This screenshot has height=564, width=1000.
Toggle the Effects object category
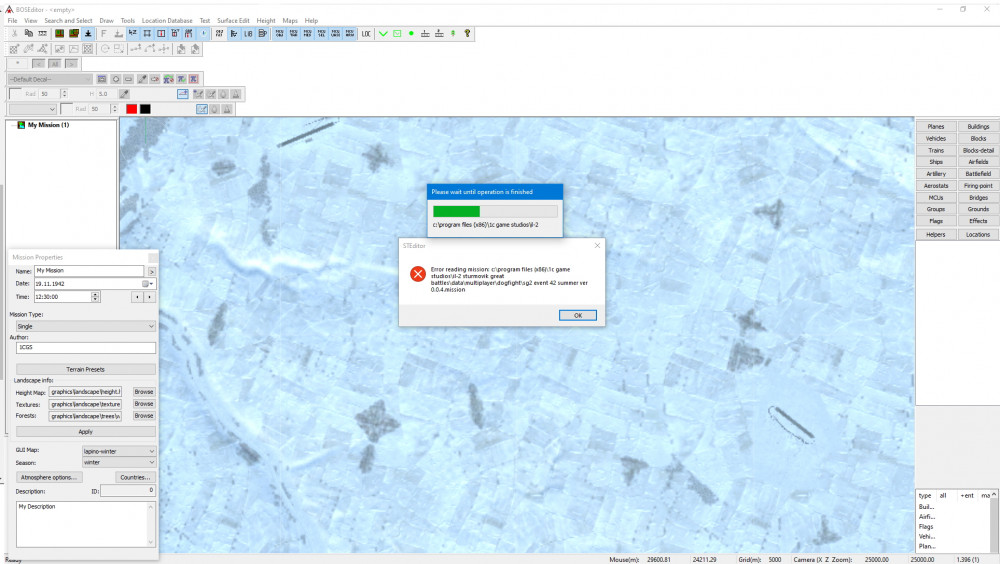[978, 221]
